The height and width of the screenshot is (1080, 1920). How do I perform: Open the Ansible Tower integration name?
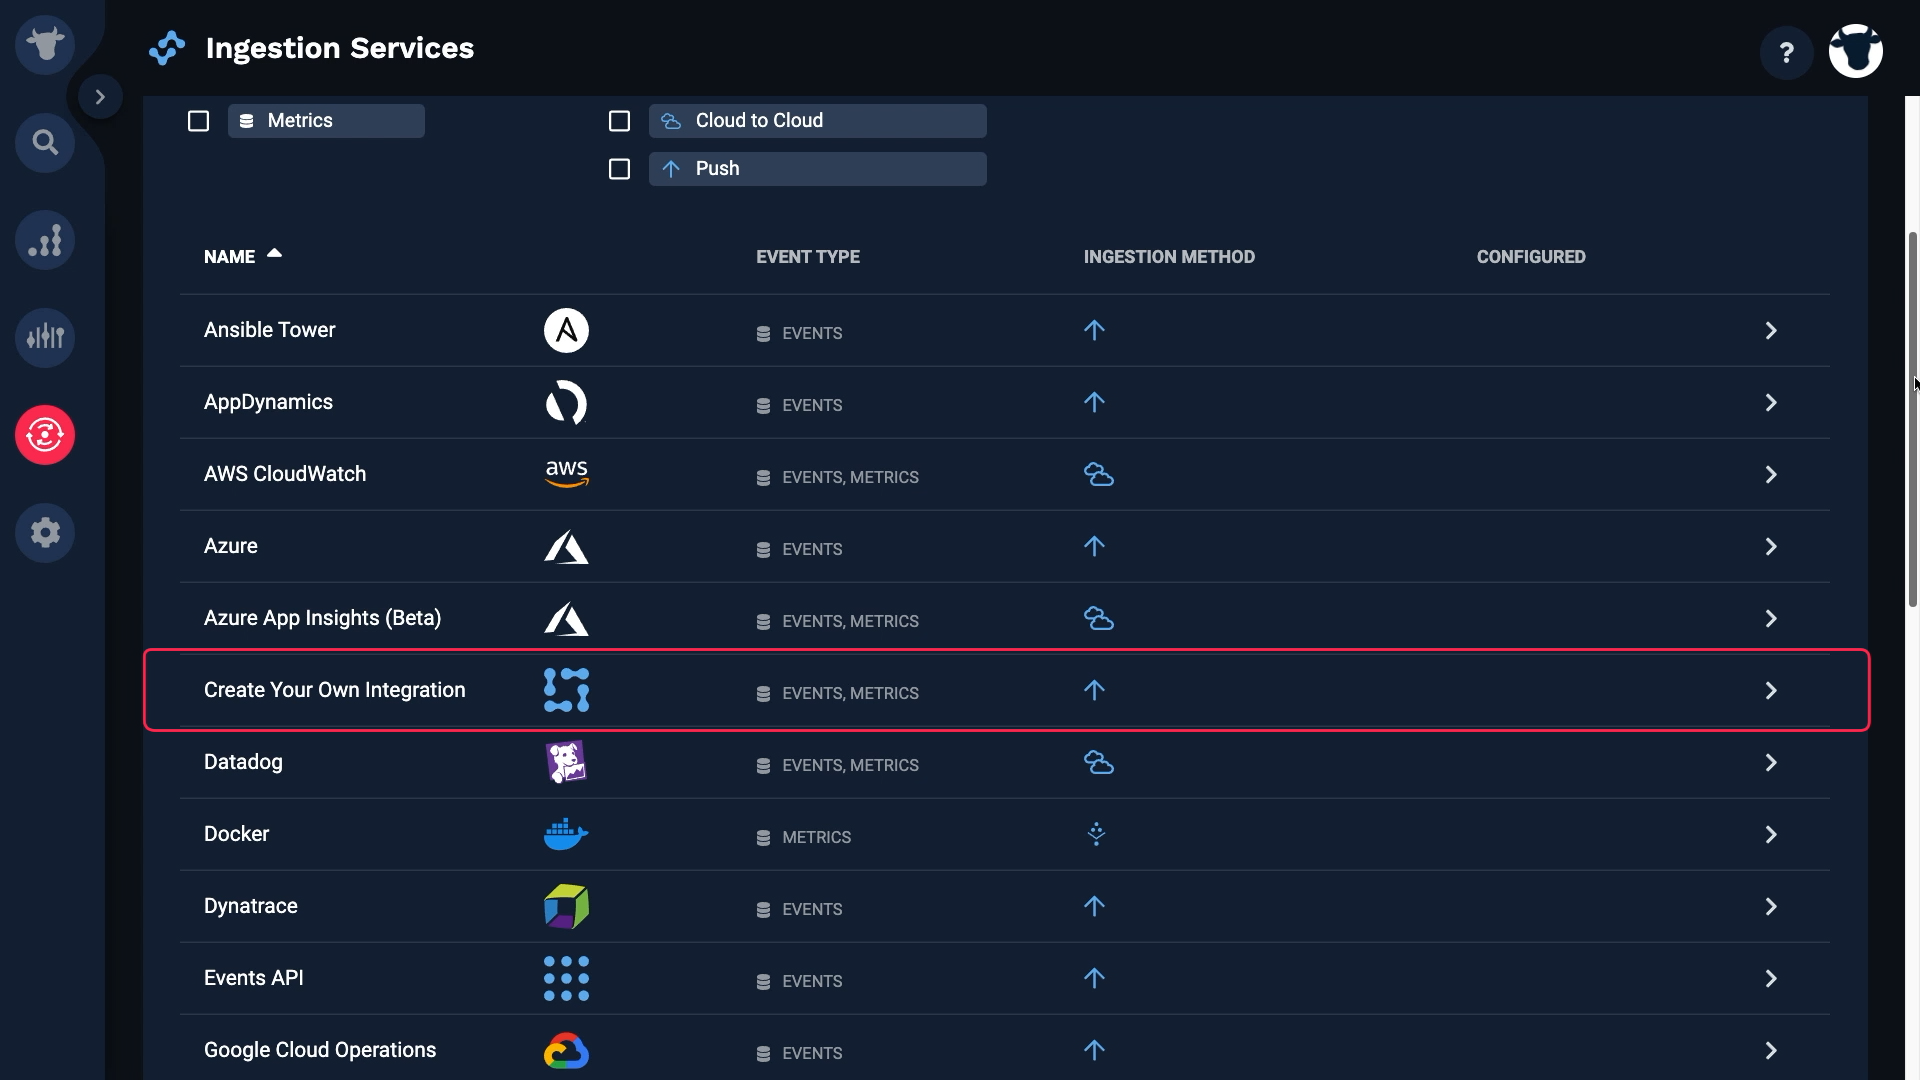(269, 330)
